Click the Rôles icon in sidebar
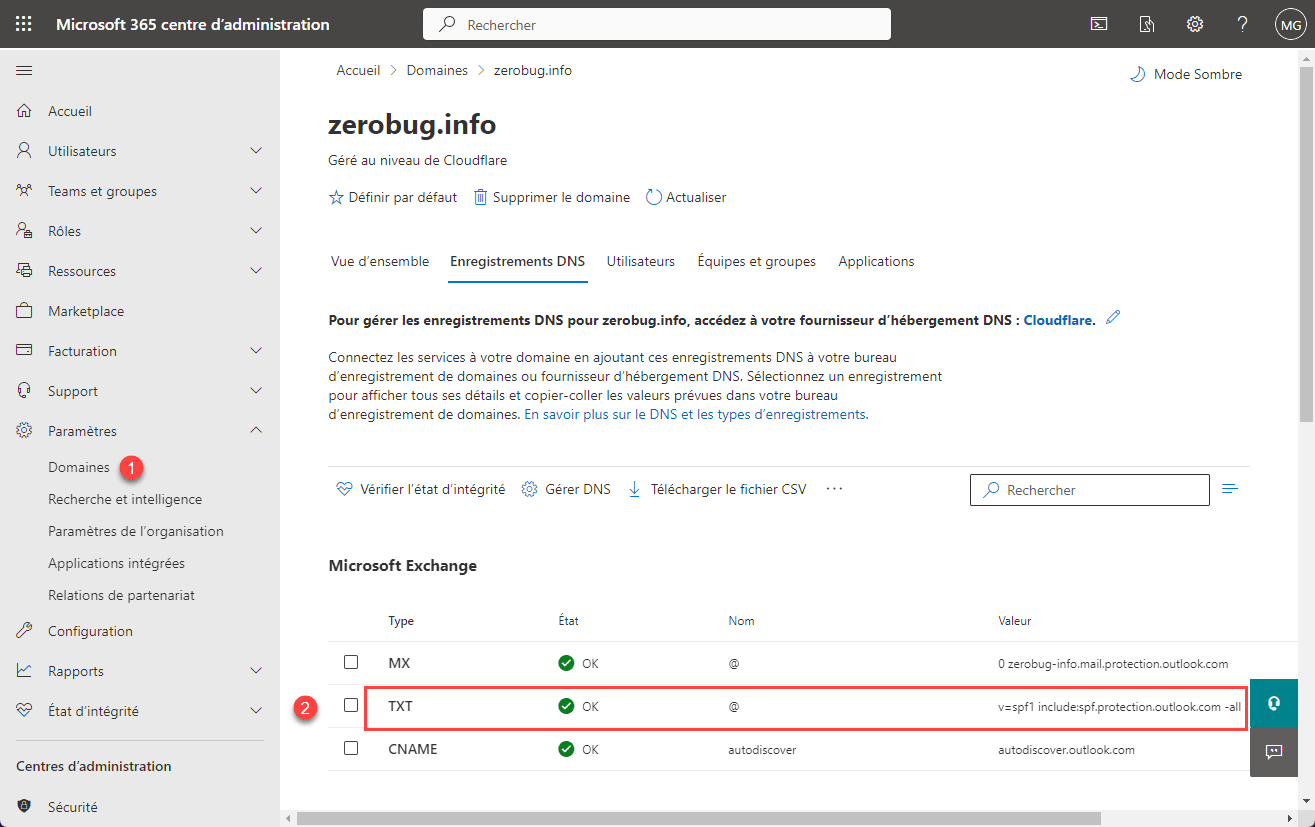The image size is (1315, 827). click(25, 231)
